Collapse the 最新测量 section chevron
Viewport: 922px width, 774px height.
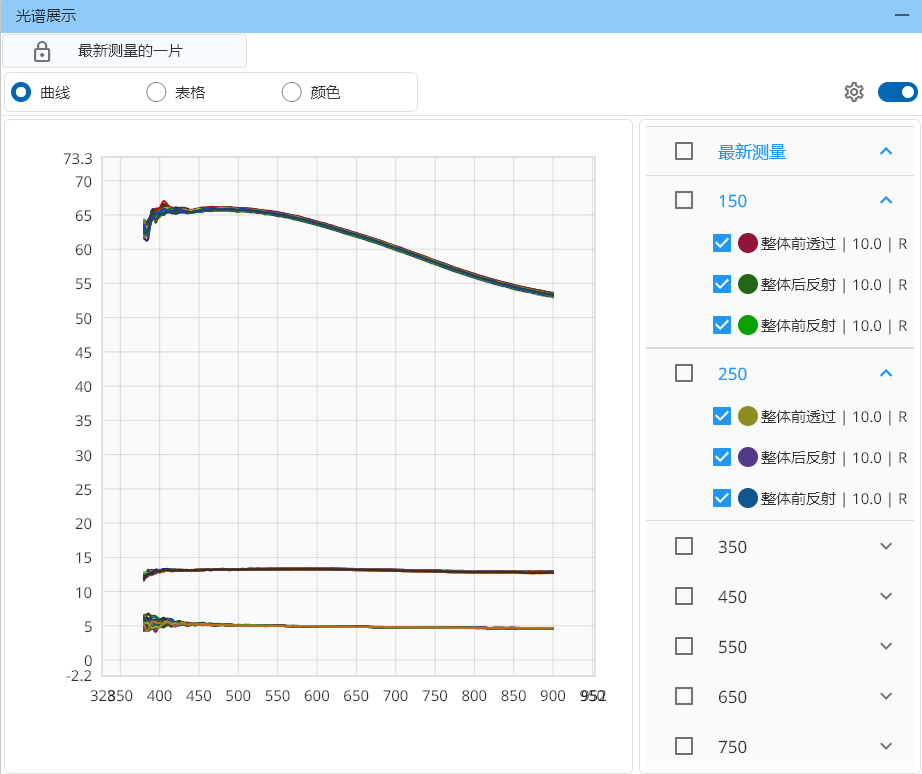coord(885,151)
